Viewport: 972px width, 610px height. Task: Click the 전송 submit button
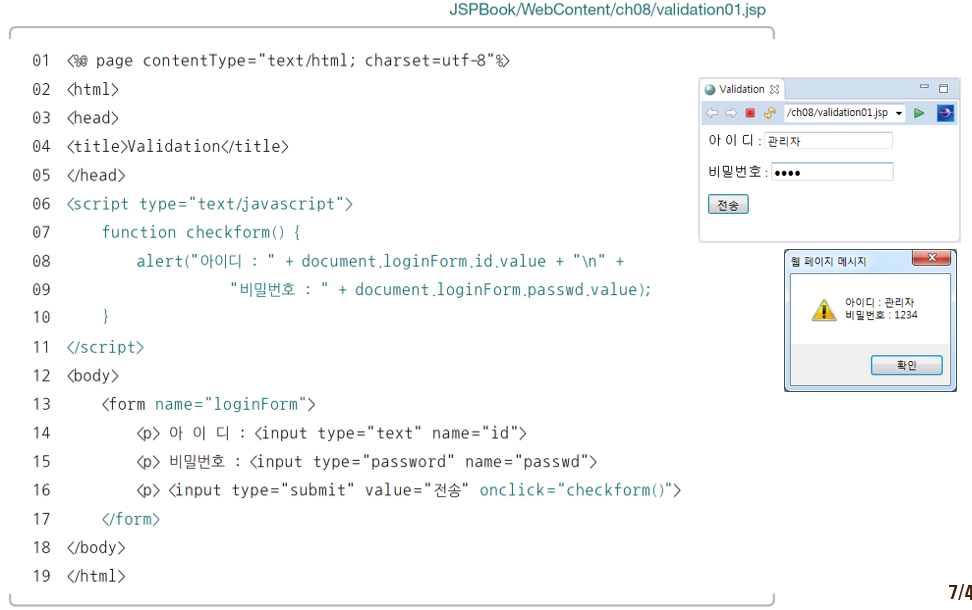coord(728,205)
